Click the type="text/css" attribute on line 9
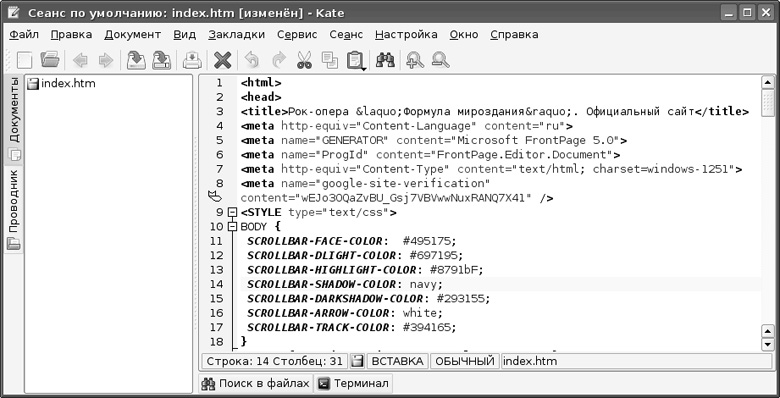This screenshot has width=780, height=398. click(x=339, y=212)
